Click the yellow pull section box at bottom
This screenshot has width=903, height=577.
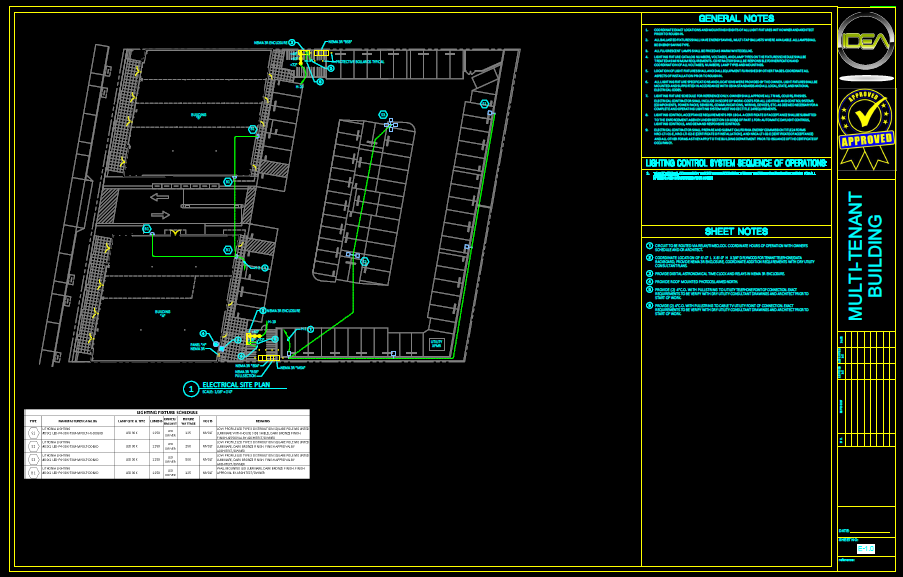point(268,358)
